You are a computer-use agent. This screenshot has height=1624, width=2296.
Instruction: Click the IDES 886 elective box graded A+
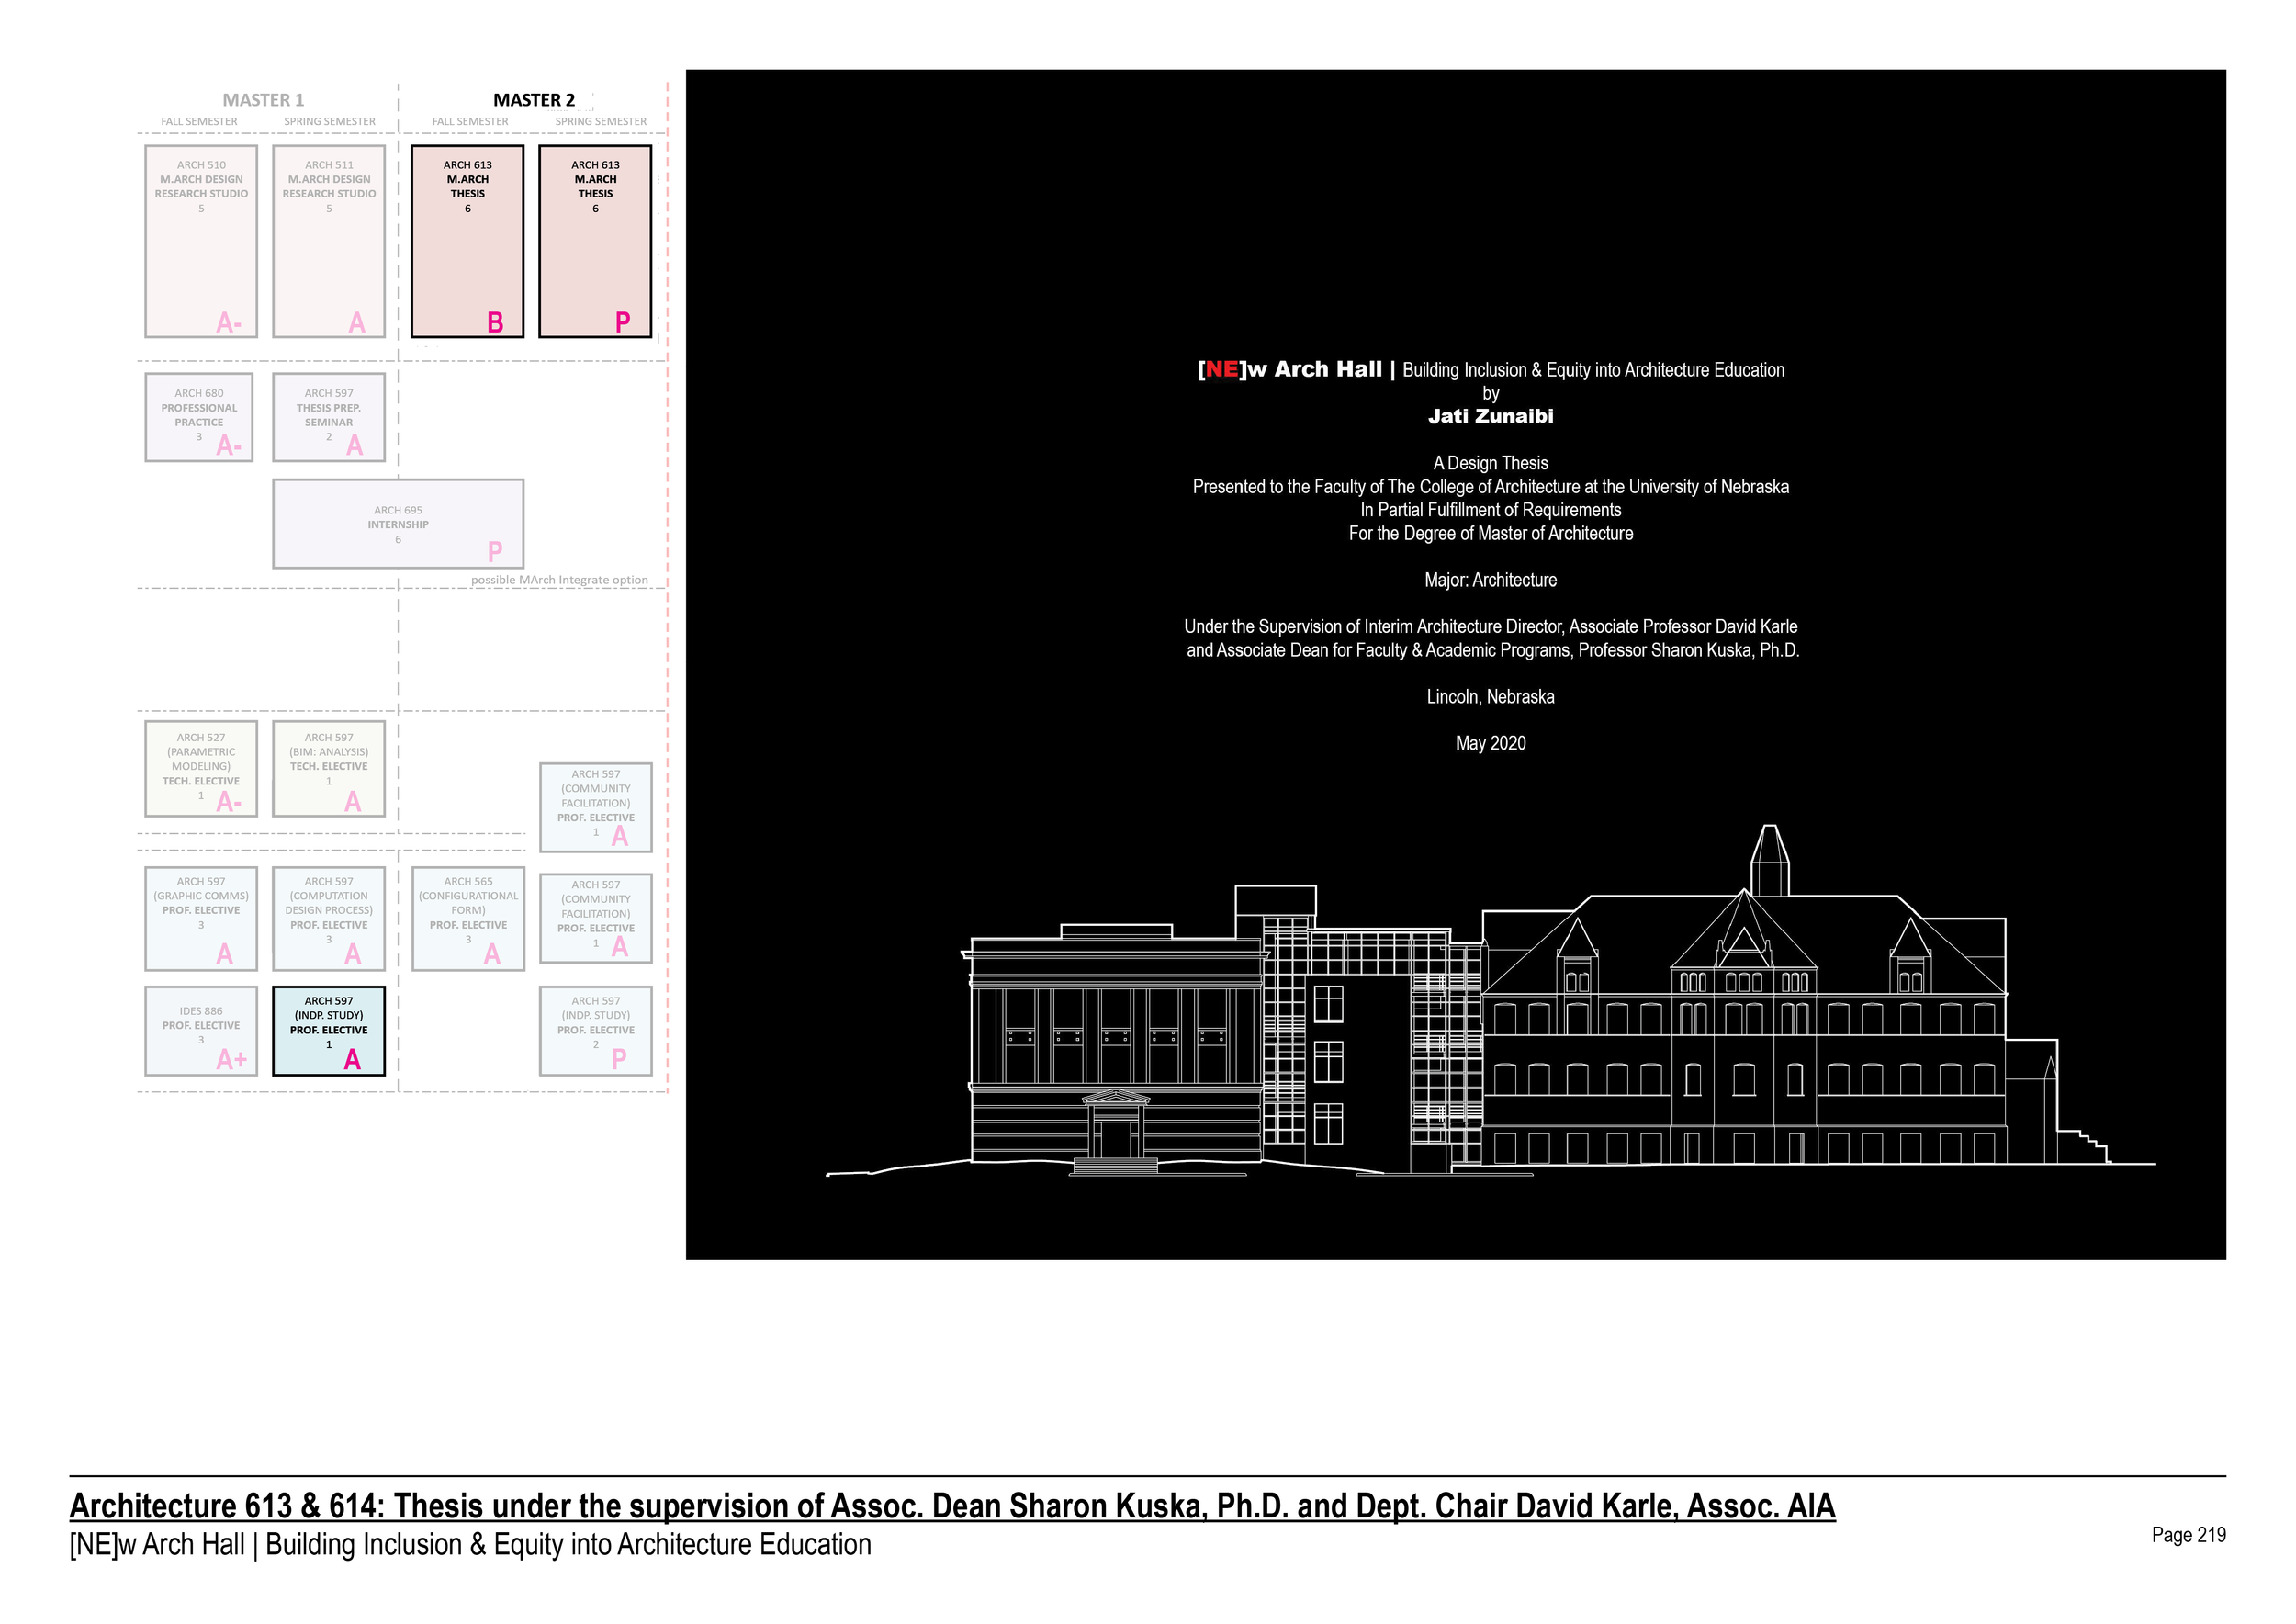(201, 1031)
